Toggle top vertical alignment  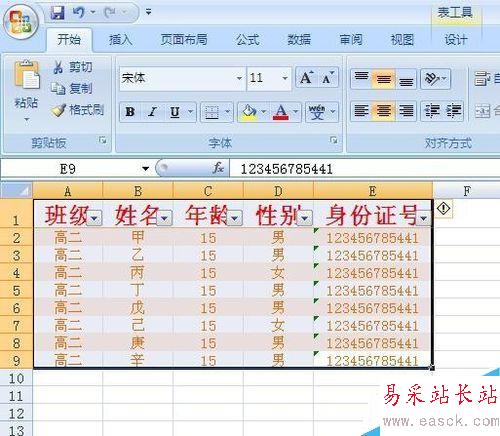point(361,79)
